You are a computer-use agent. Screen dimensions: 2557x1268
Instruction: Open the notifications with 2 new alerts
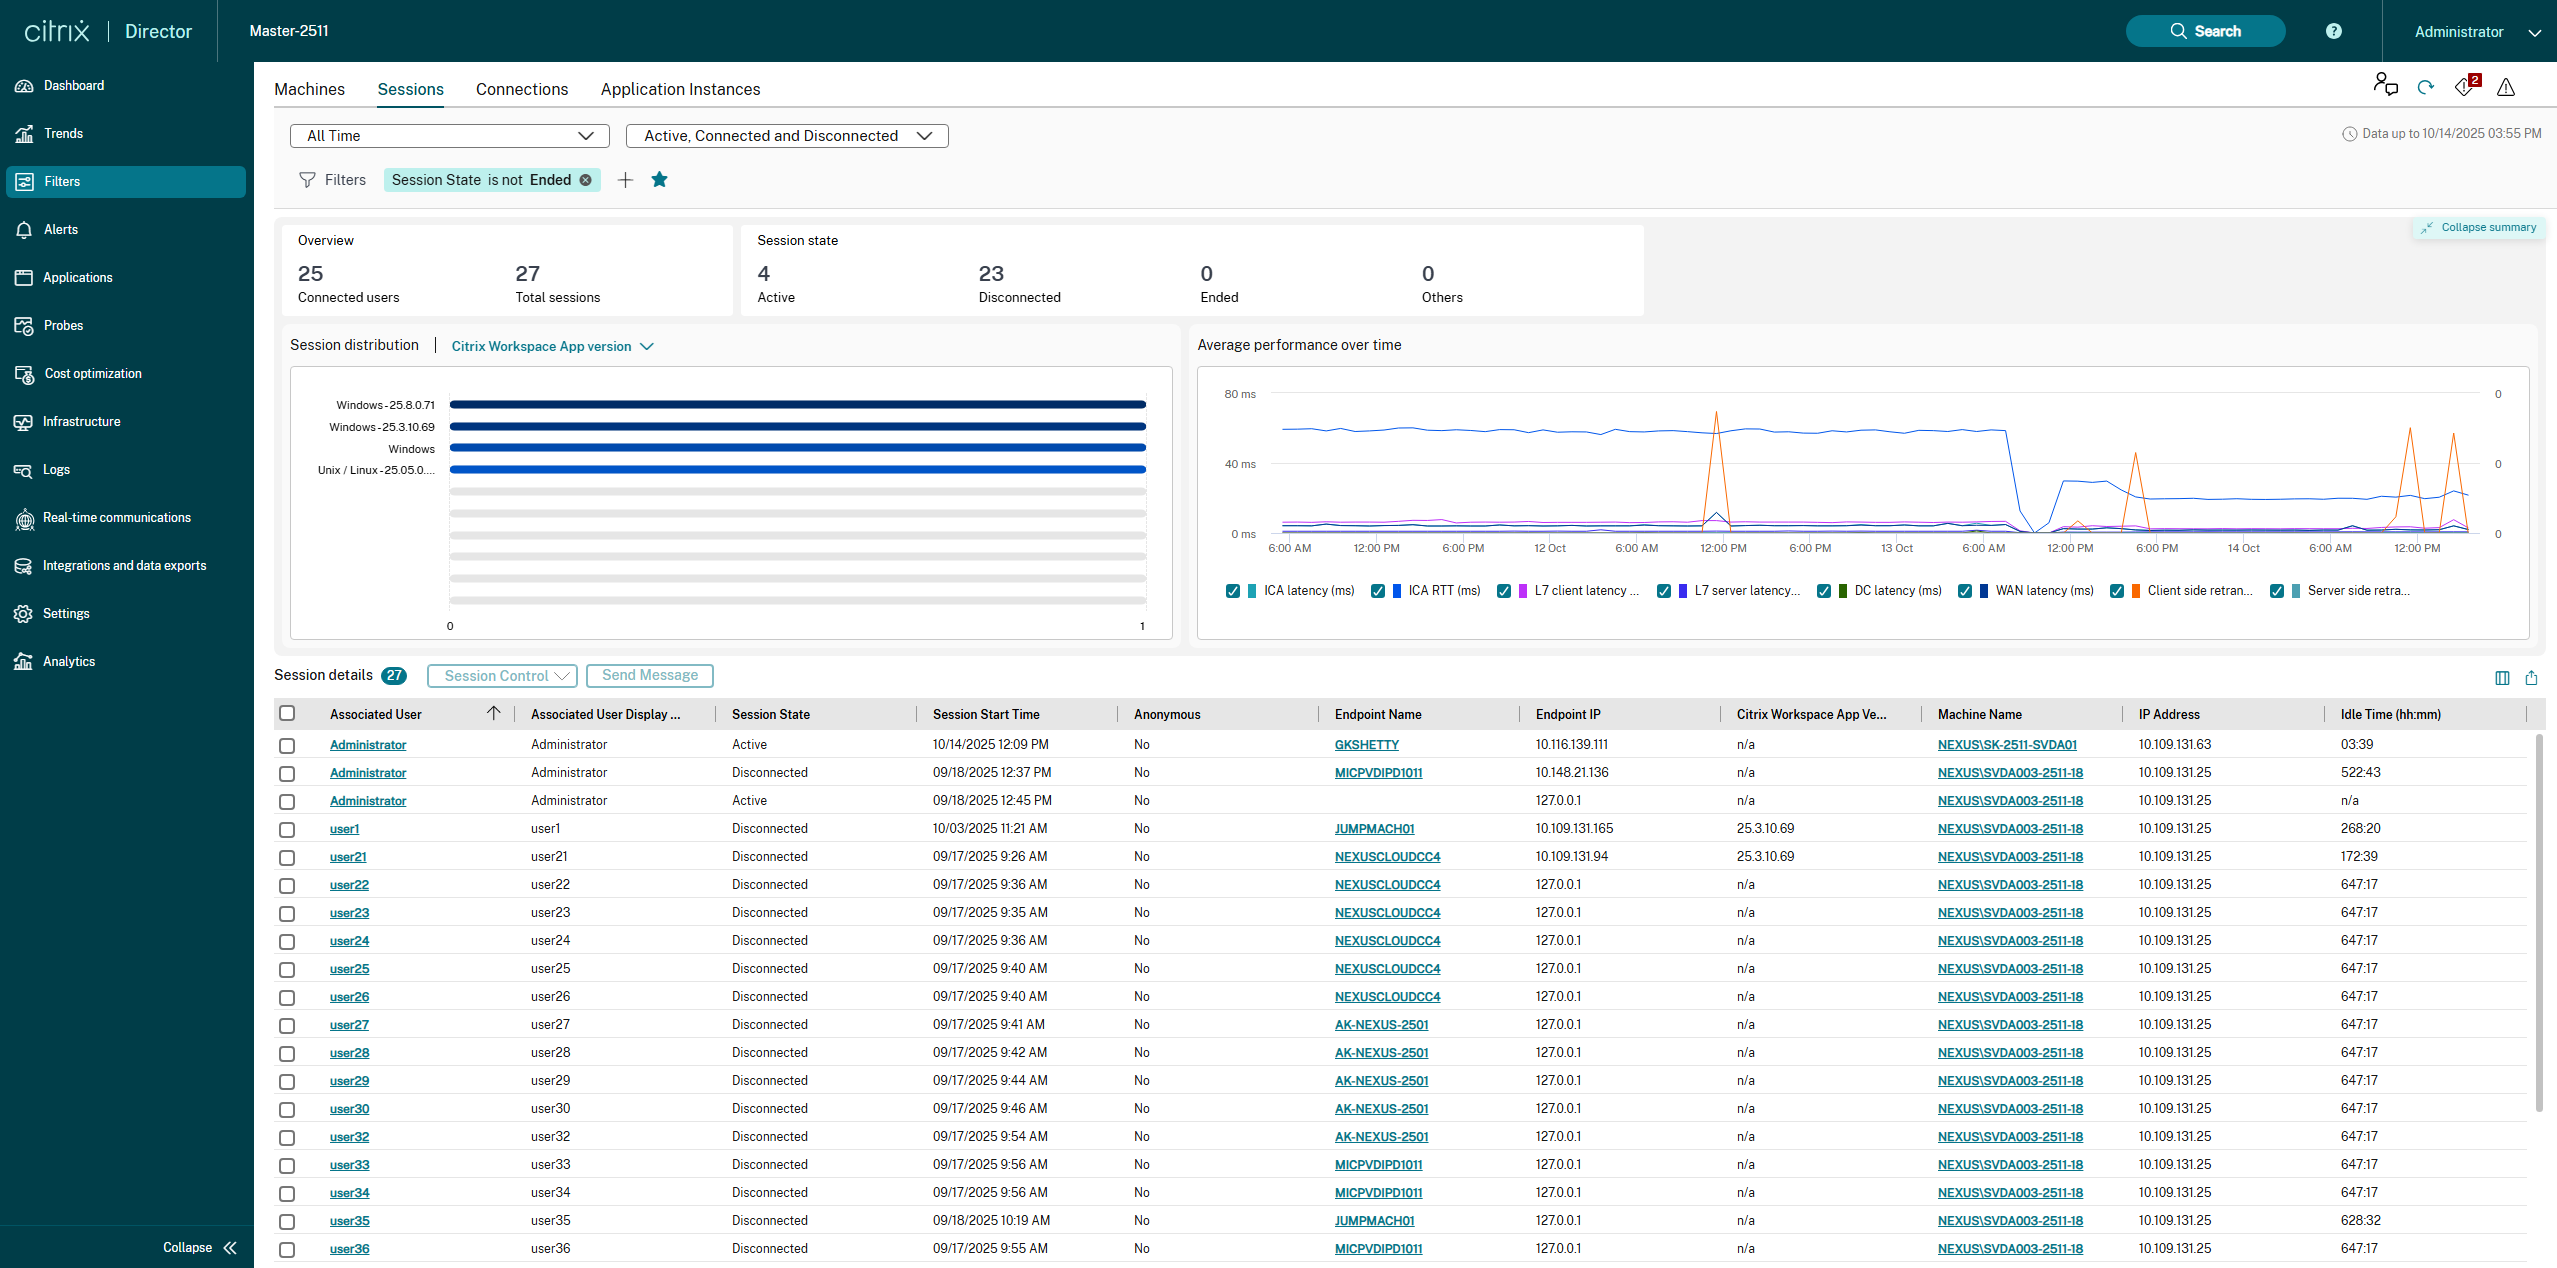click(x=2463, y=87)
